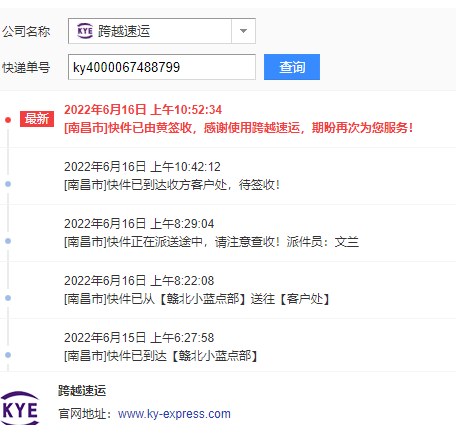Click the 送往【客户处】 status entry
This screenshot has height=425, width=456.
(x=197, y=299)
